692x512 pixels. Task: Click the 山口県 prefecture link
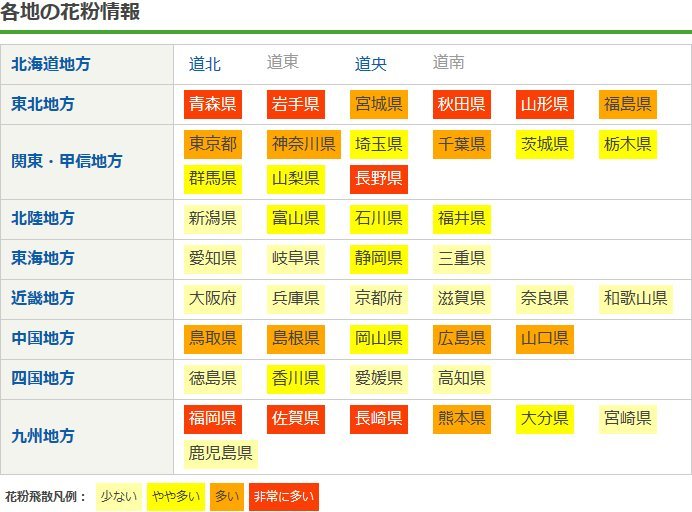click(x=545, y=338)
